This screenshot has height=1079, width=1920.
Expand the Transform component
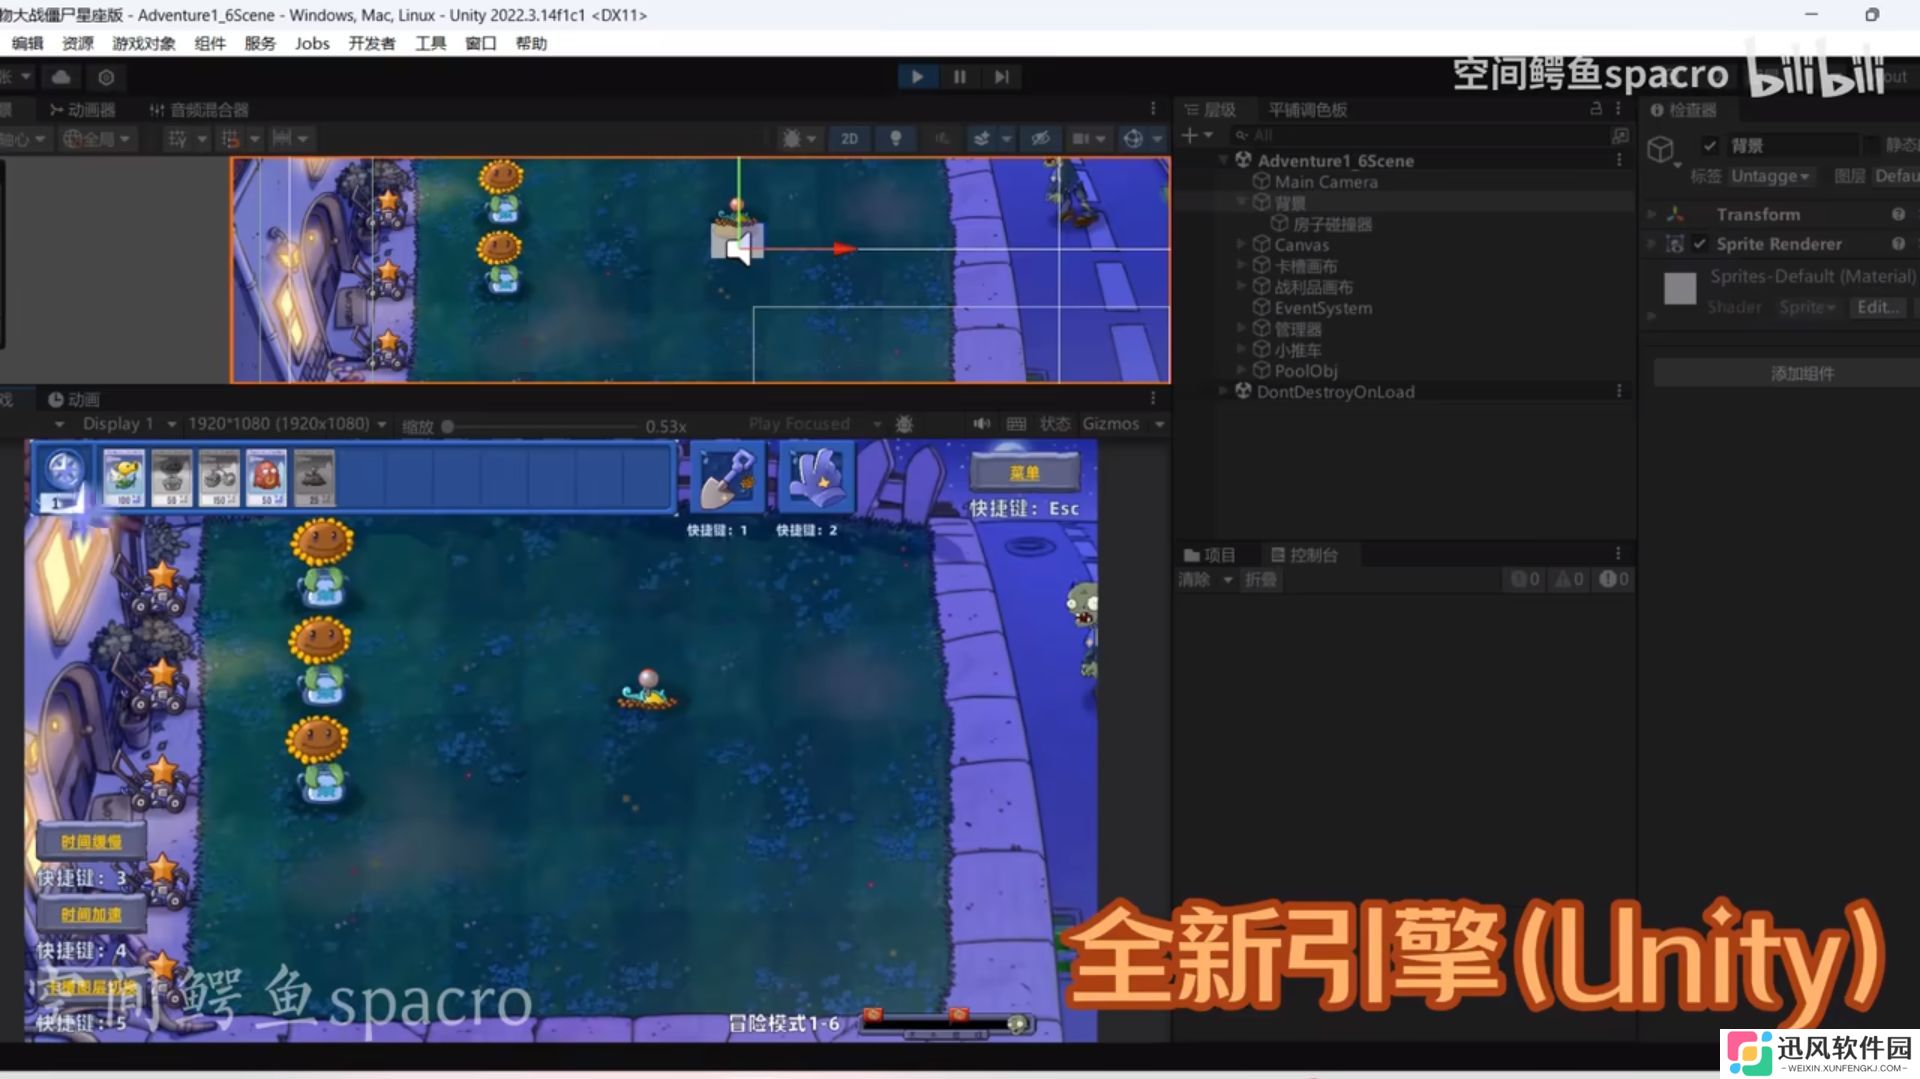(1652, 214)
